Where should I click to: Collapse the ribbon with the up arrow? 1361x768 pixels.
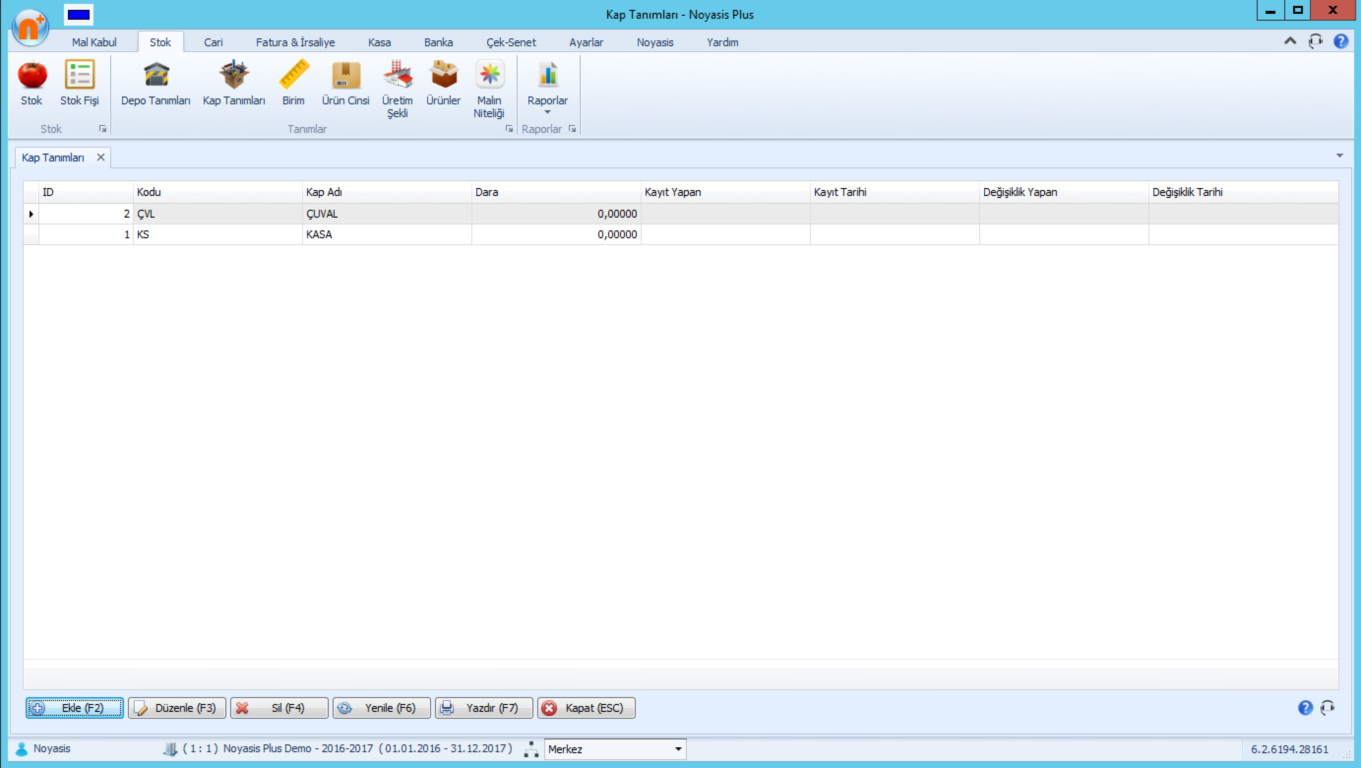coord(1290,42)
